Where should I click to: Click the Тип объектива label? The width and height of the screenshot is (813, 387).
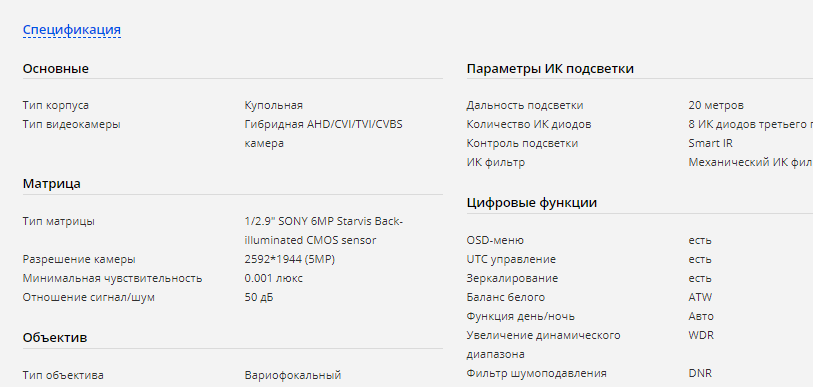click(63, 375)
